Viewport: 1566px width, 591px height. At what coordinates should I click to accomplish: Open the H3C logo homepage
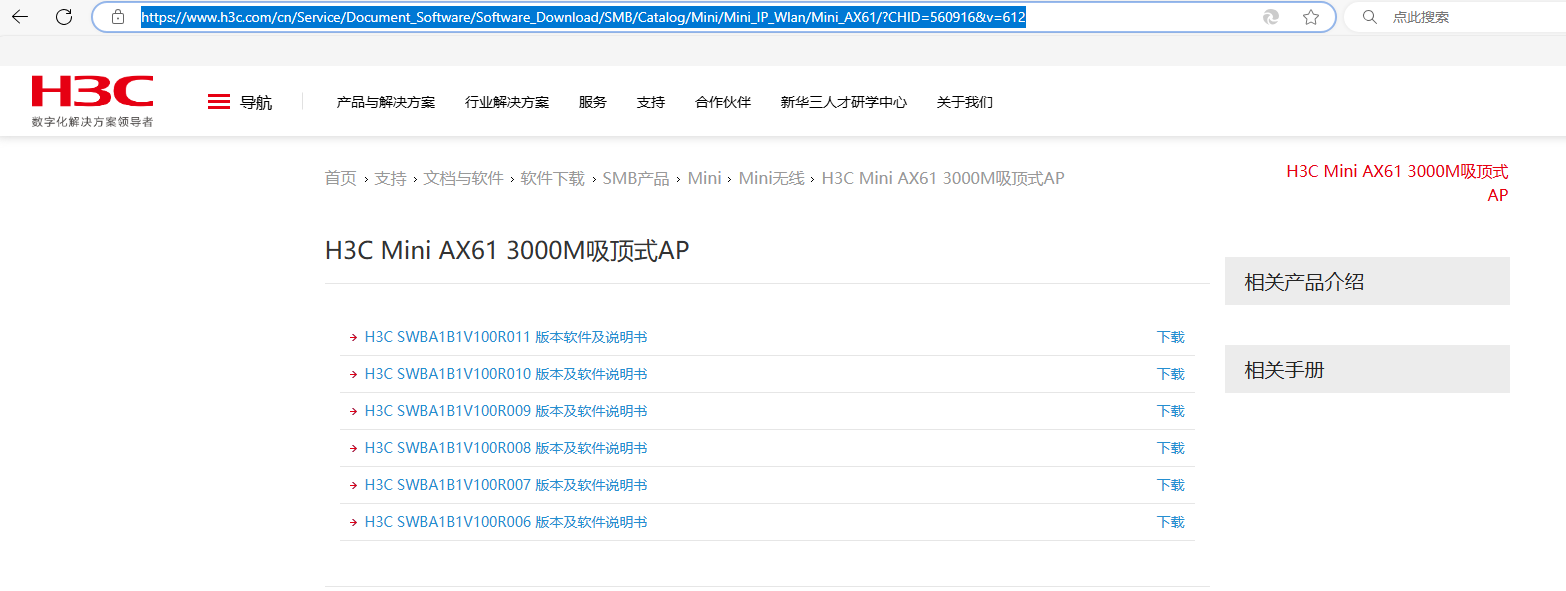(x=92, y=91)
